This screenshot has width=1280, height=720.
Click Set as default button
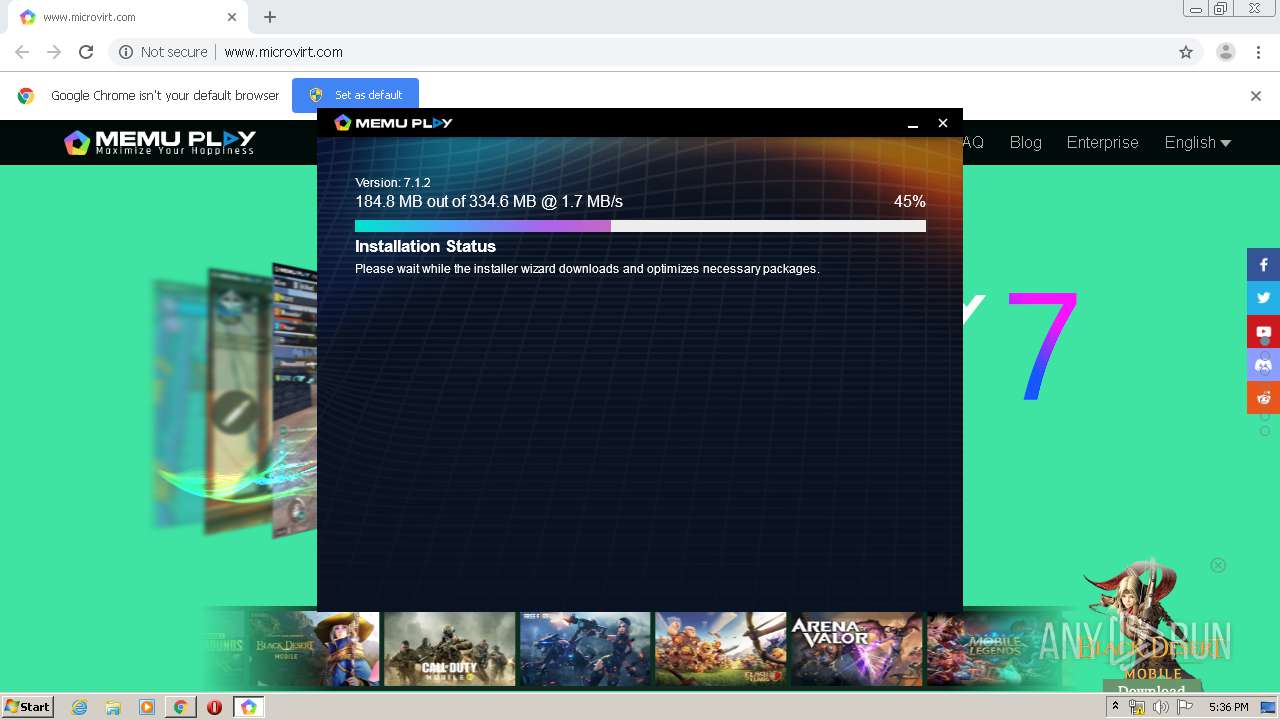tap(355, 95)
